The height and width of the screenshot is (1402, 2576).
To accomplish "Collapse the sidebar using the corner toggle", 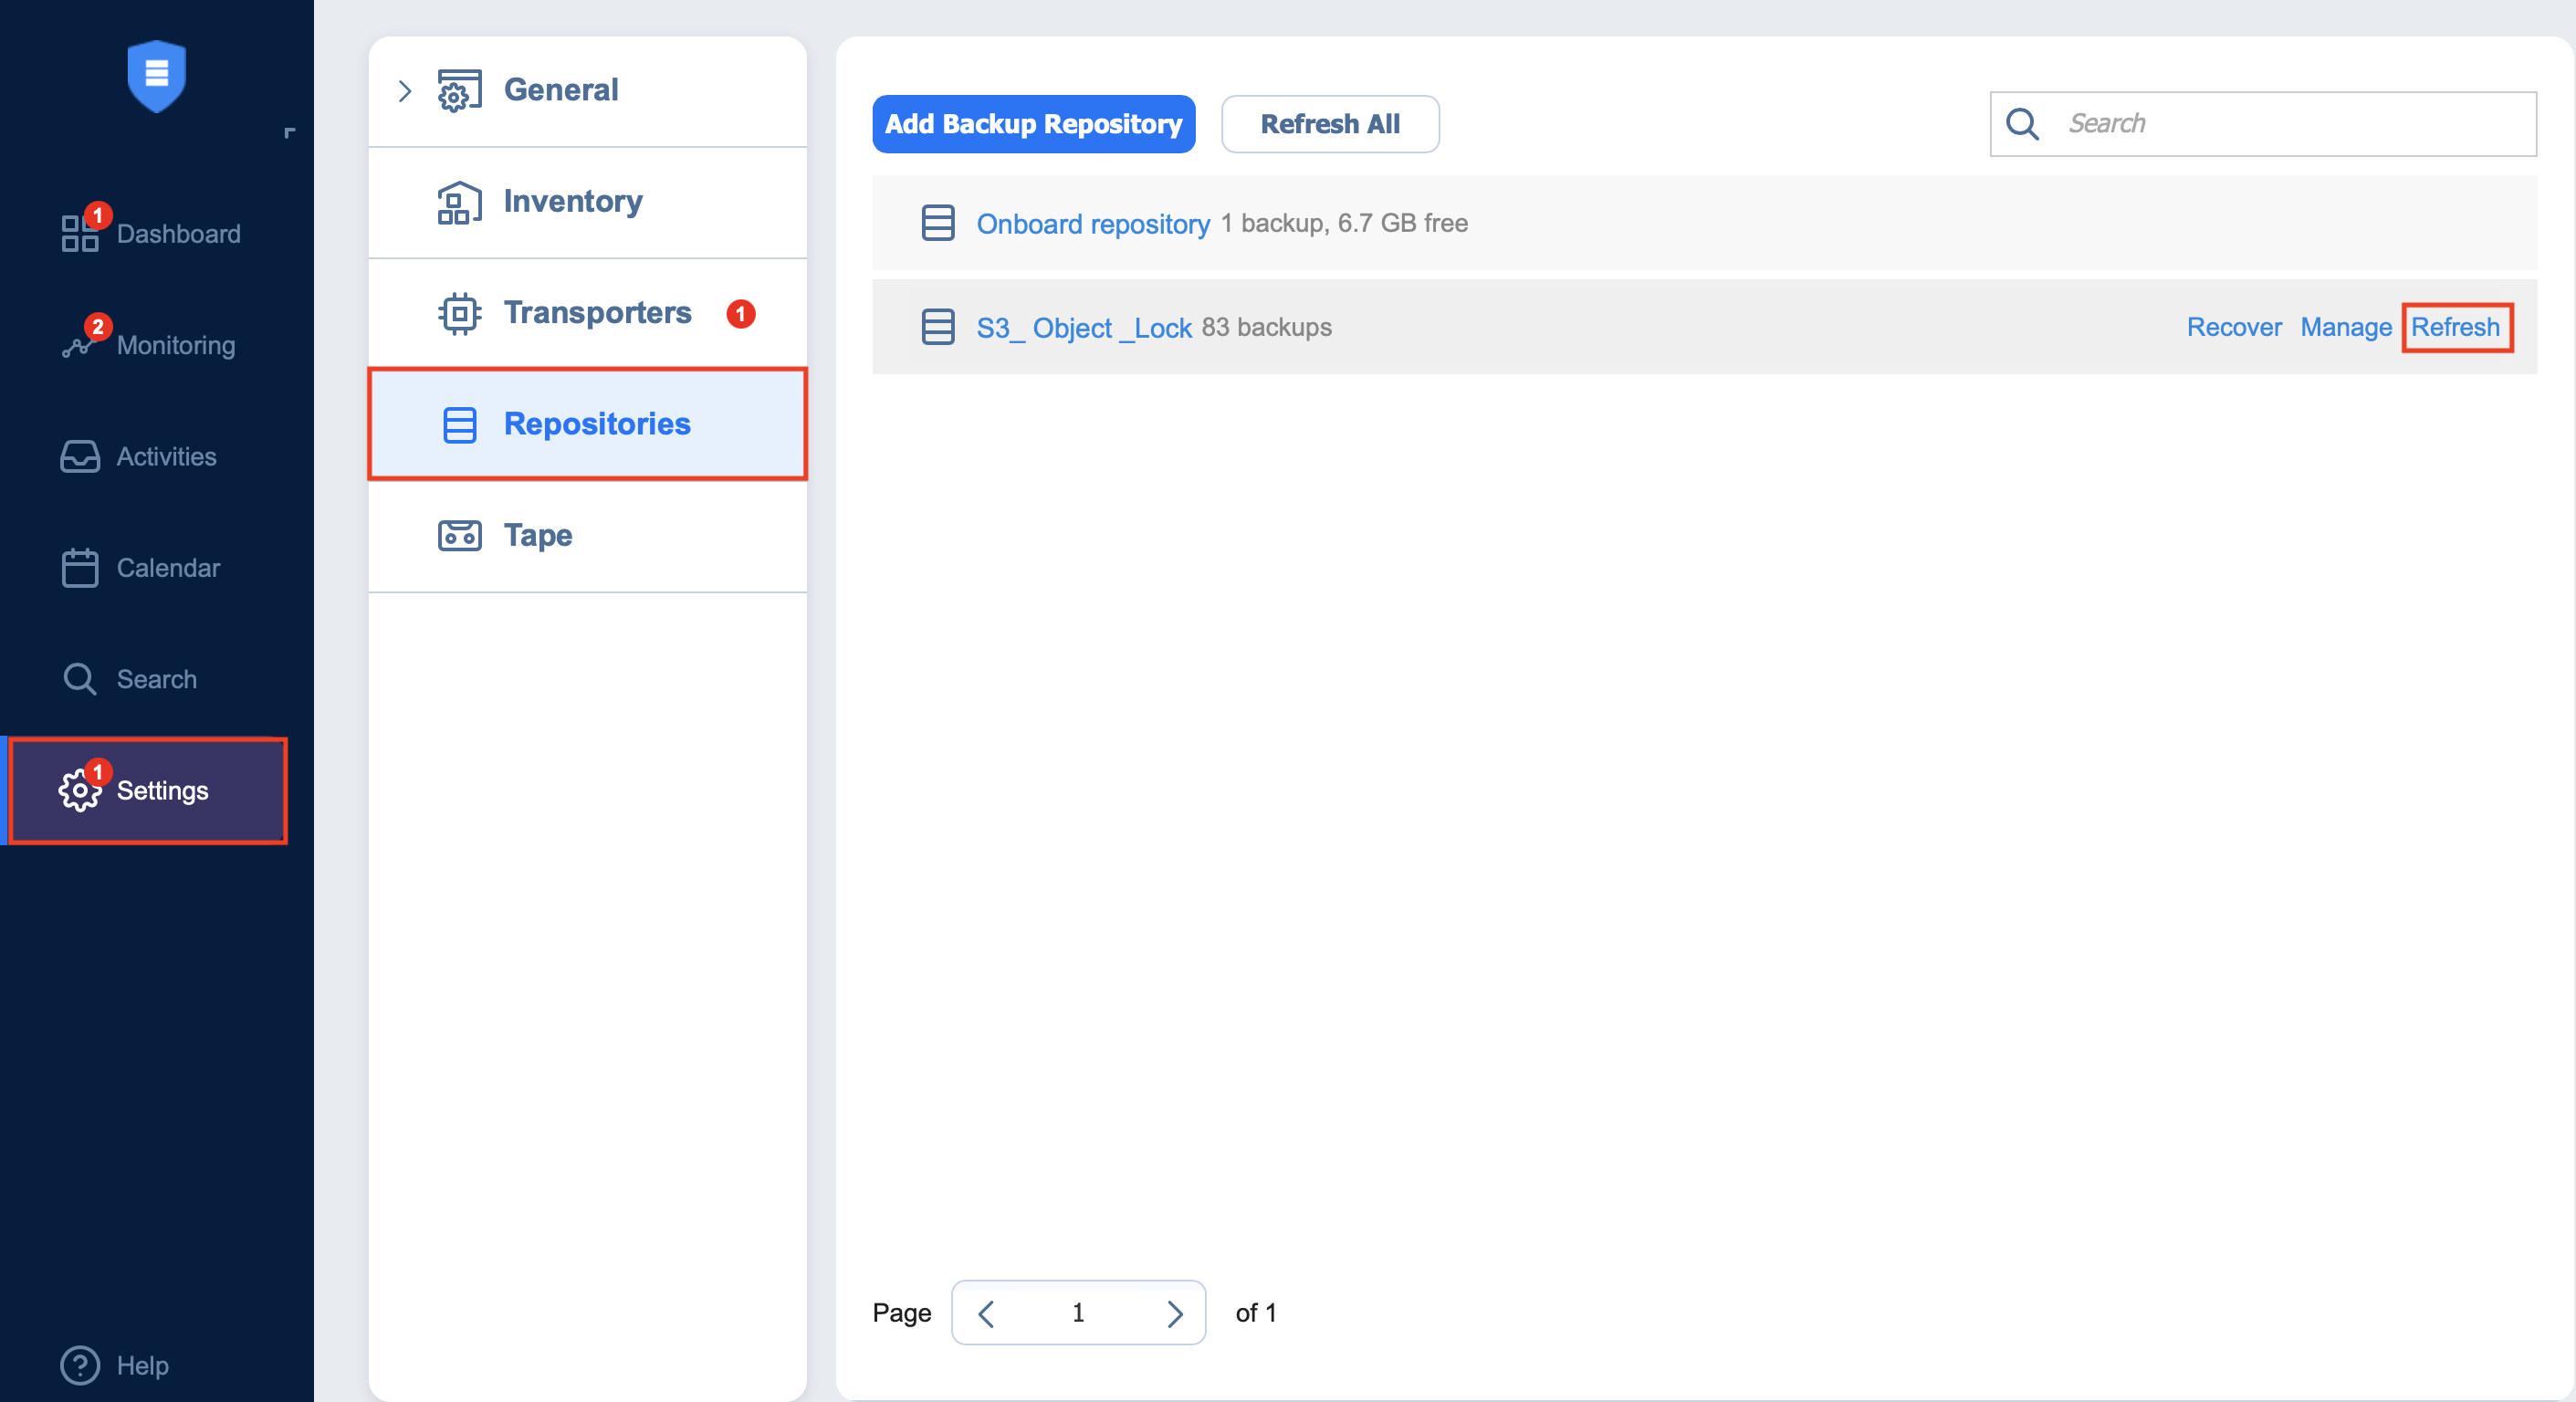I will pos(290,132).
